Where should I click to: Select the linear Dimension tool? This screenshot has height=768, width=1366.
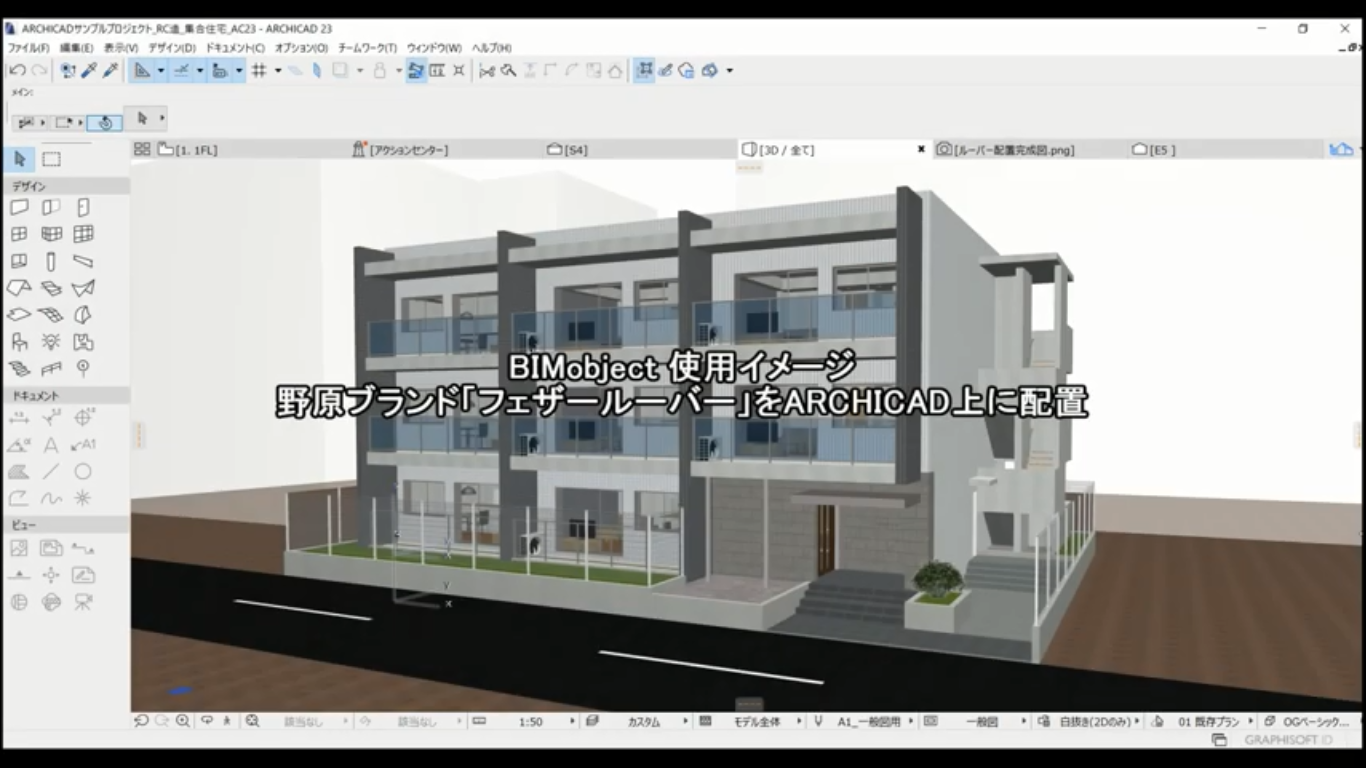pyautogui.click(x=19, y=417)
